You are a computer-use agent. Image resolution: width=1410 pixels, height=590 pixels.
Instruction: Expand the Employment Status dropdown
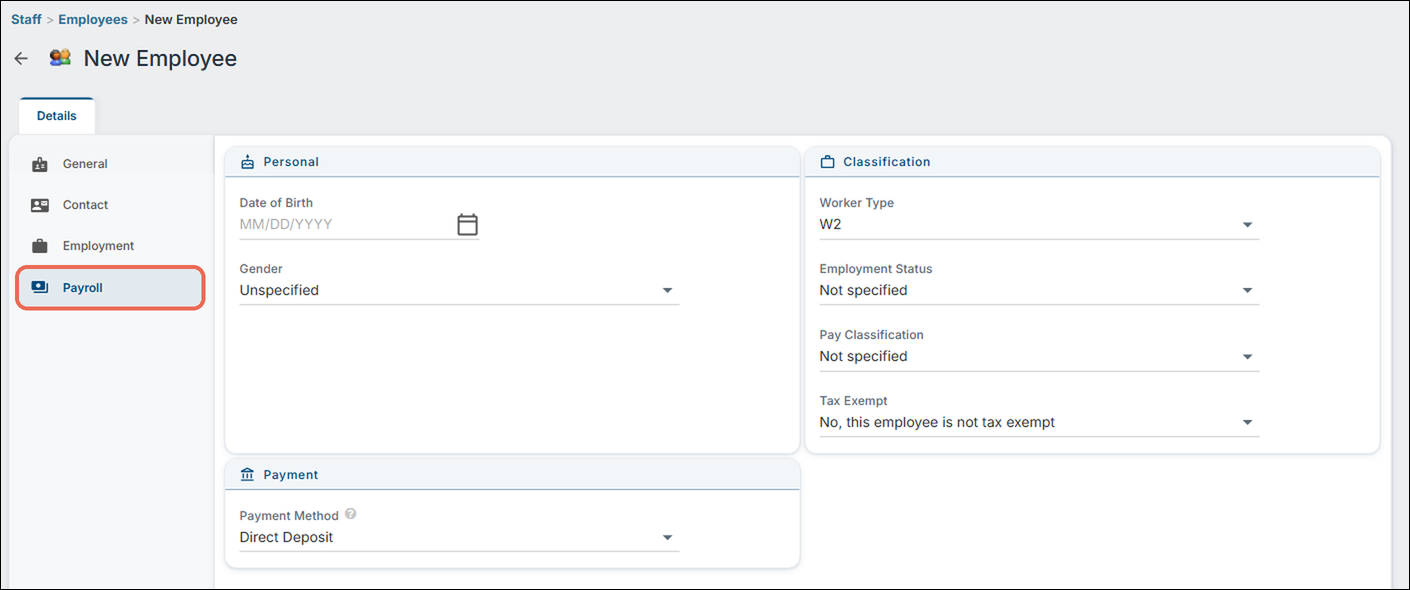click(1039, 290)
